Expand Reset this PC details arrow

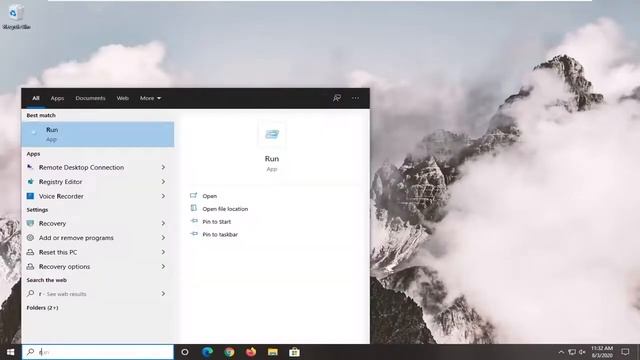pos(163,252)
